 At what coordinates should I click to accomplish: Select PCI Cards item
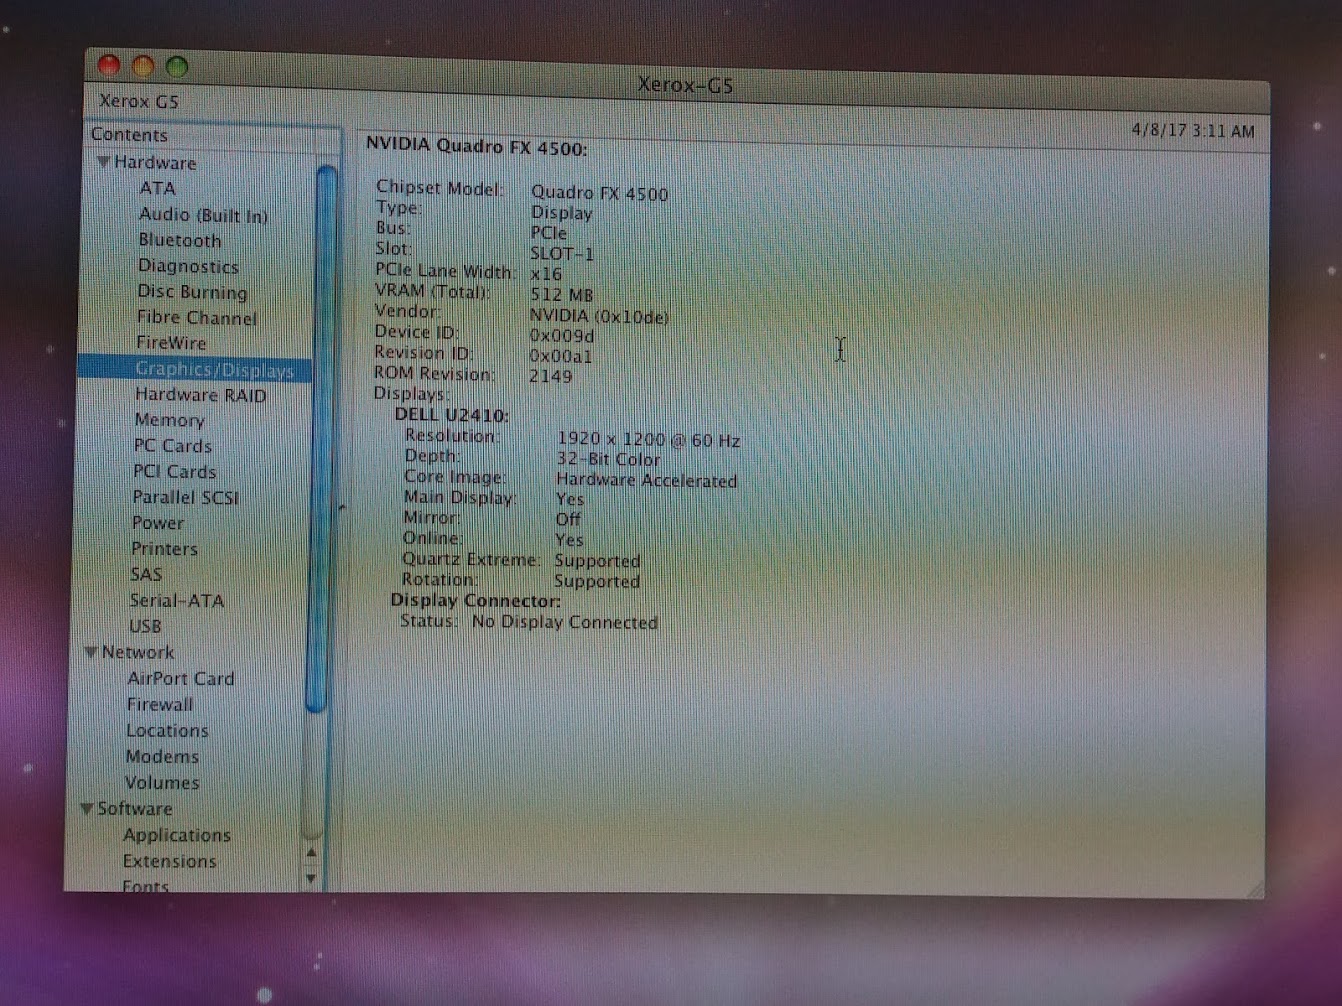(x=174, y=471)
